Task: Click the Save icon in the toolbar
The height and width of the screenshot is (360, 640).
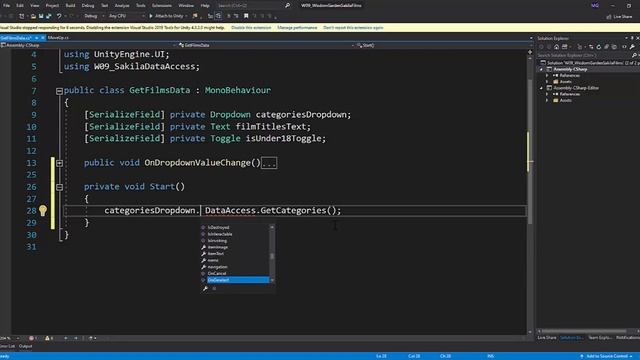Action: click(41, 16)
